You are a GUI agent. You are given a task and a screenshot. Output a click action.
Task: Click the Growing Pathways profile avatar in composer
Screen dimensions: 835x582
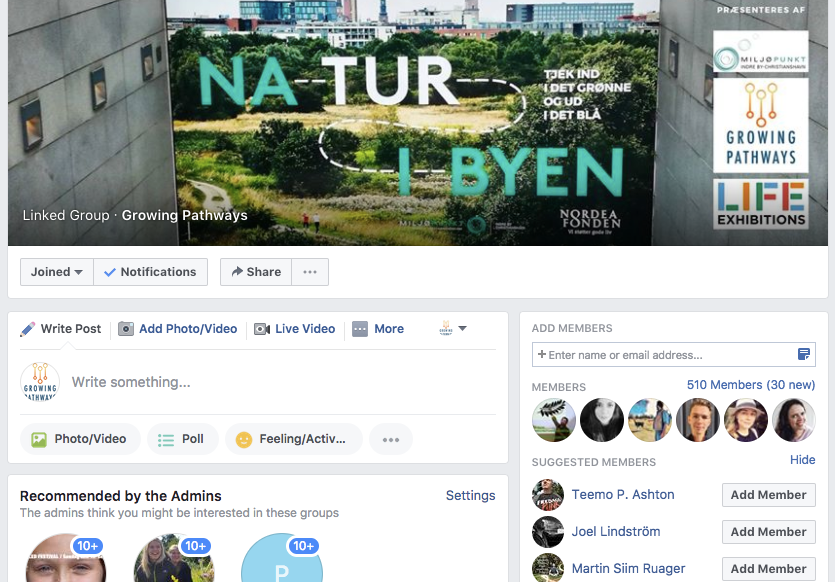[x=40, y=382]
